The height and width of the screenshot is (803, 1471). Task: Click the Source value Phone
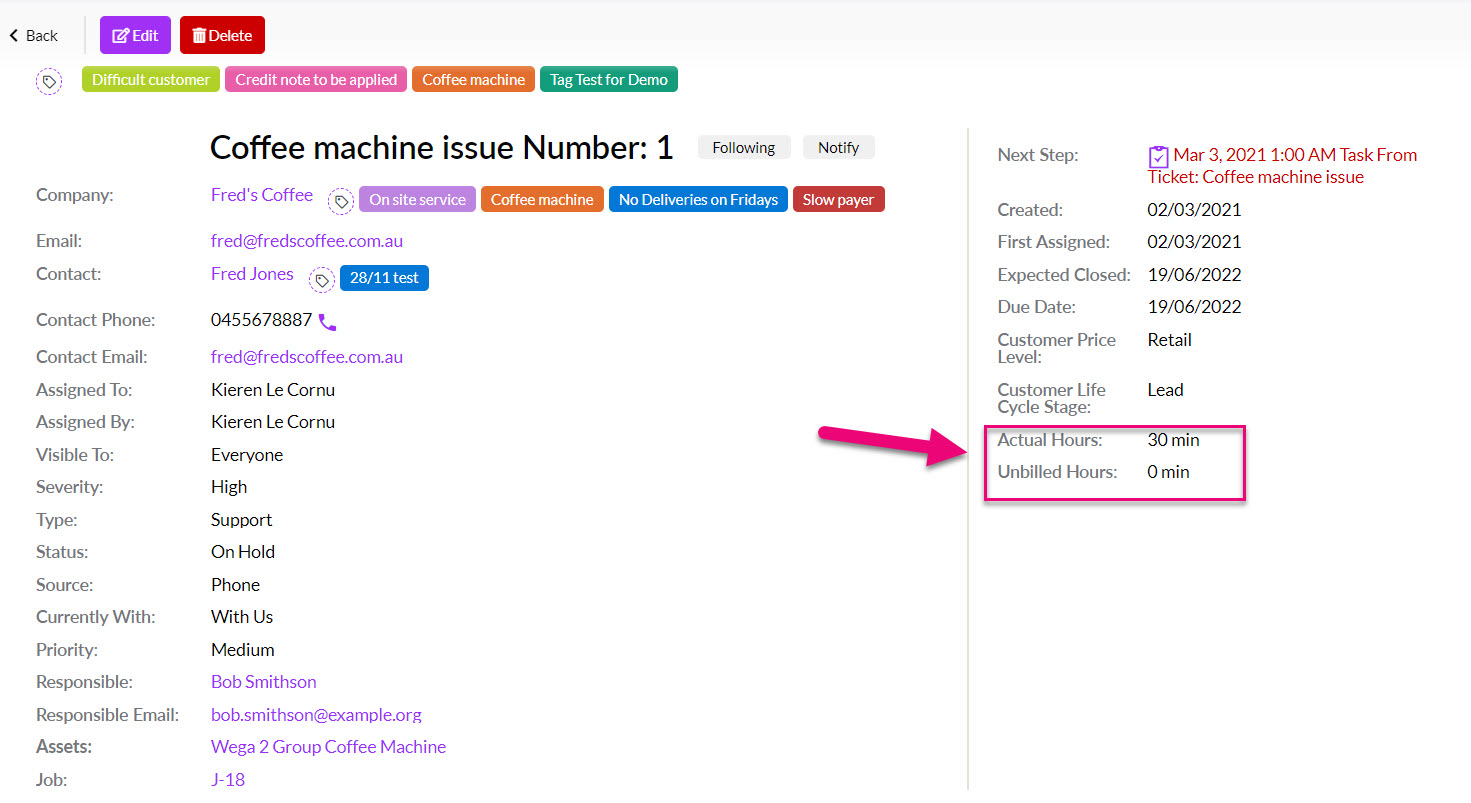tap(235, 585)
